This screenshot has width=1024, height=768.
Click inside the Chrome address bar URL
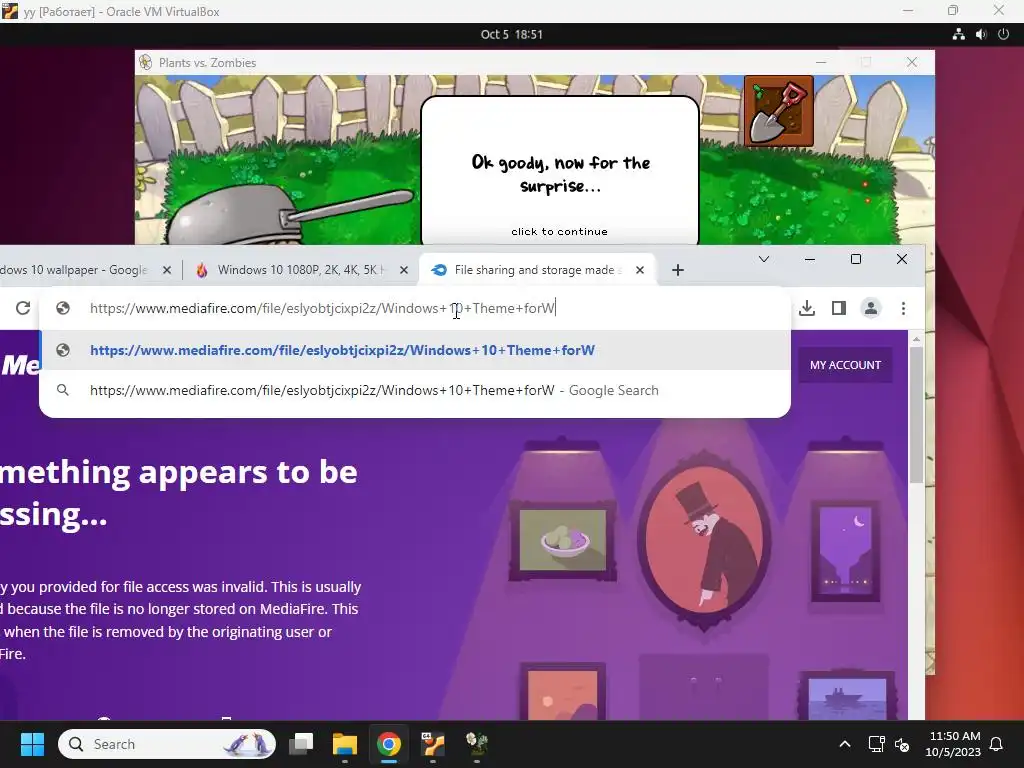coord(323,308)
